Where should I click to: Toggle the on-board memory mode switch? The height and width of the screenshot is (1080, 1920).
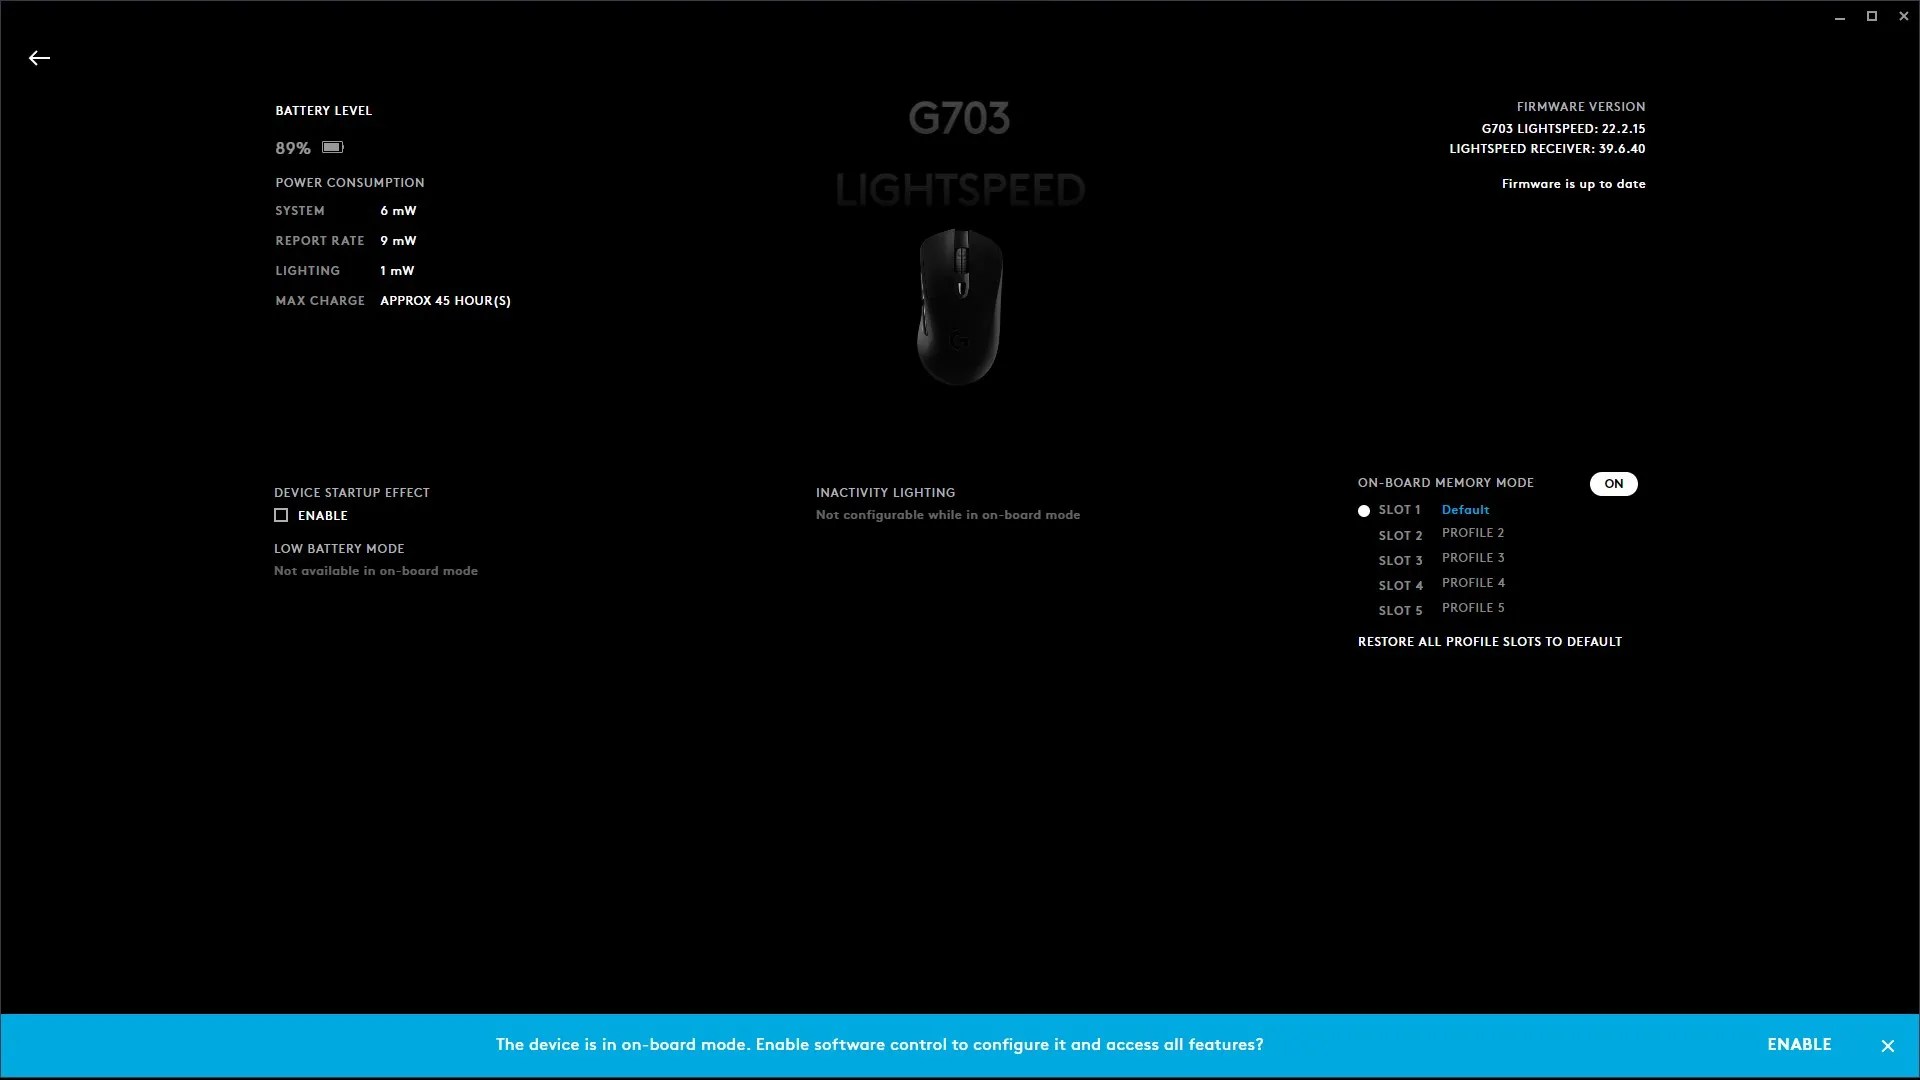point(1613,484)
